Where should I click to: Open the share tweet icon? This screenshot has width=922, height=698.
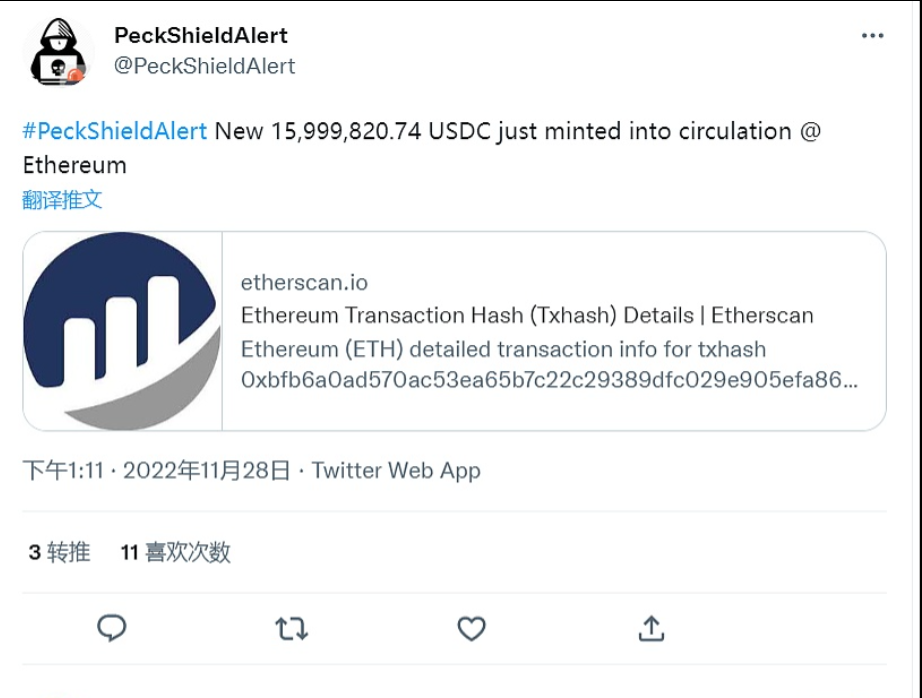coord(651,628)
